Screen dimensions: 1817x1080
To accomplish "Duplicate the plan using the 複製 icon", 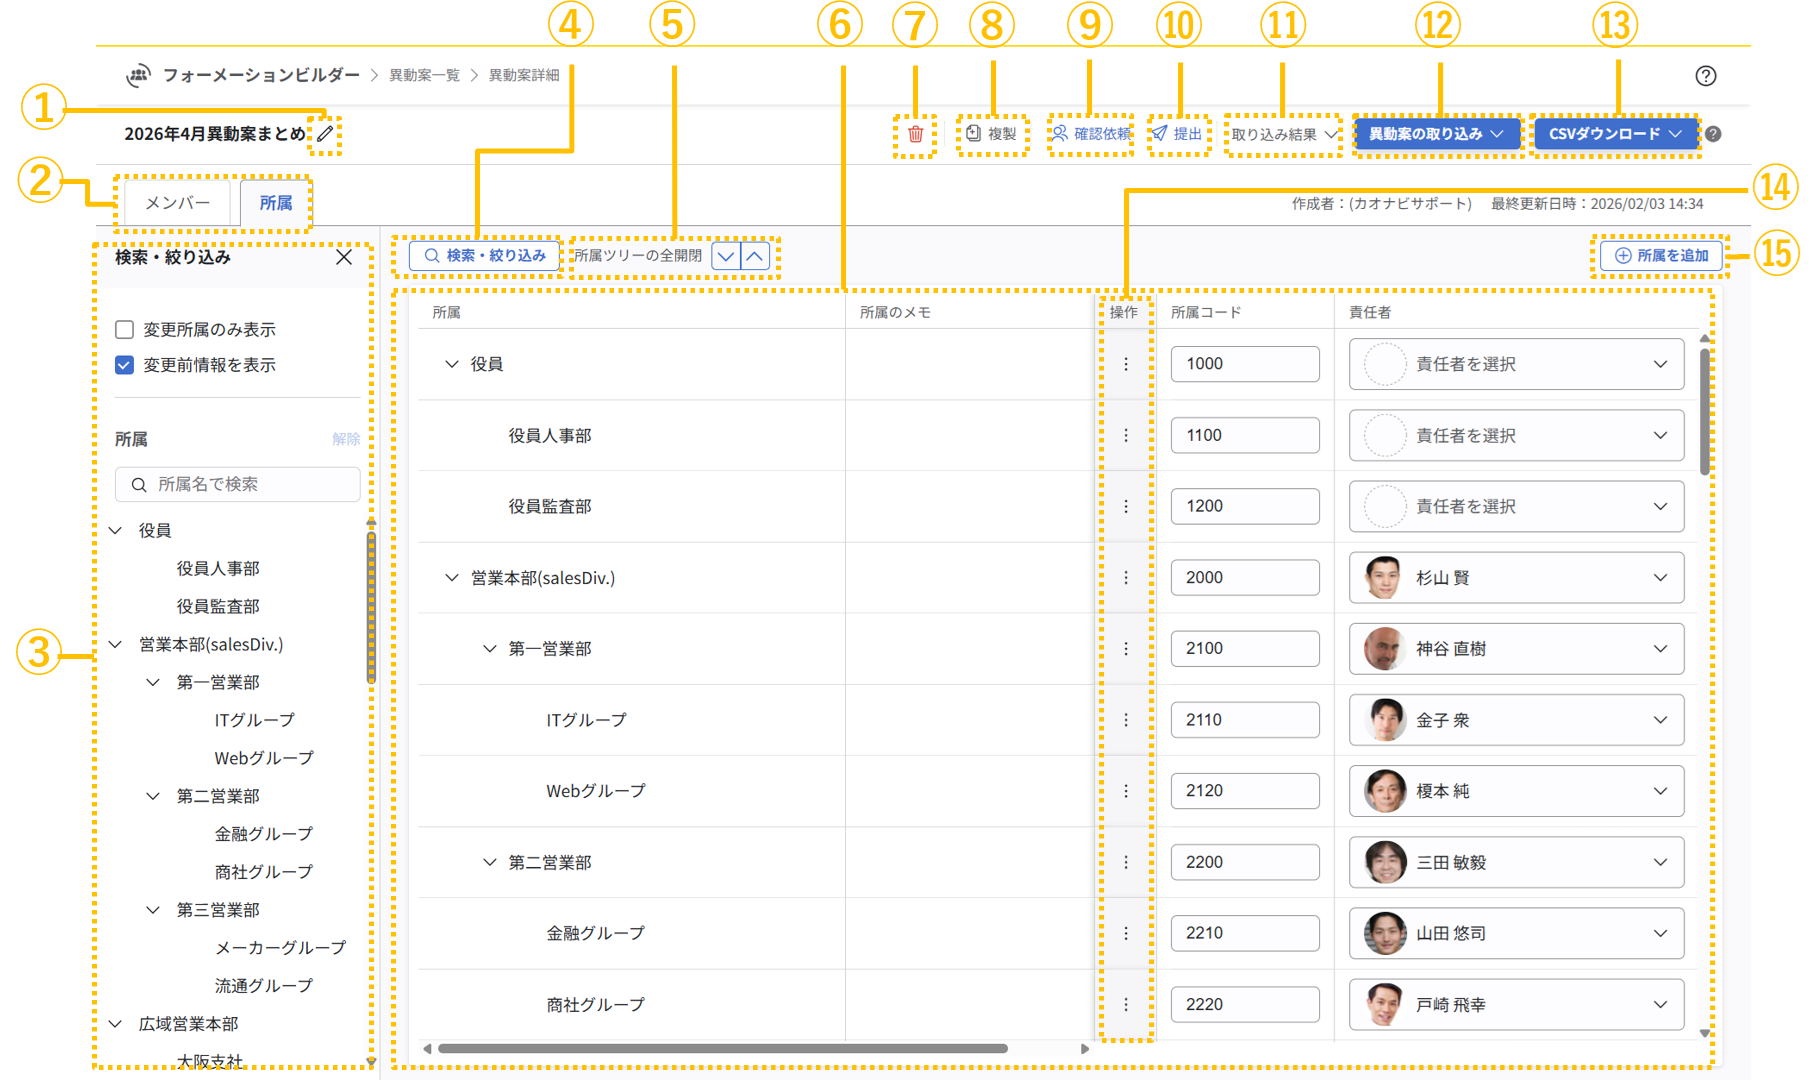I will pos(992,133).
